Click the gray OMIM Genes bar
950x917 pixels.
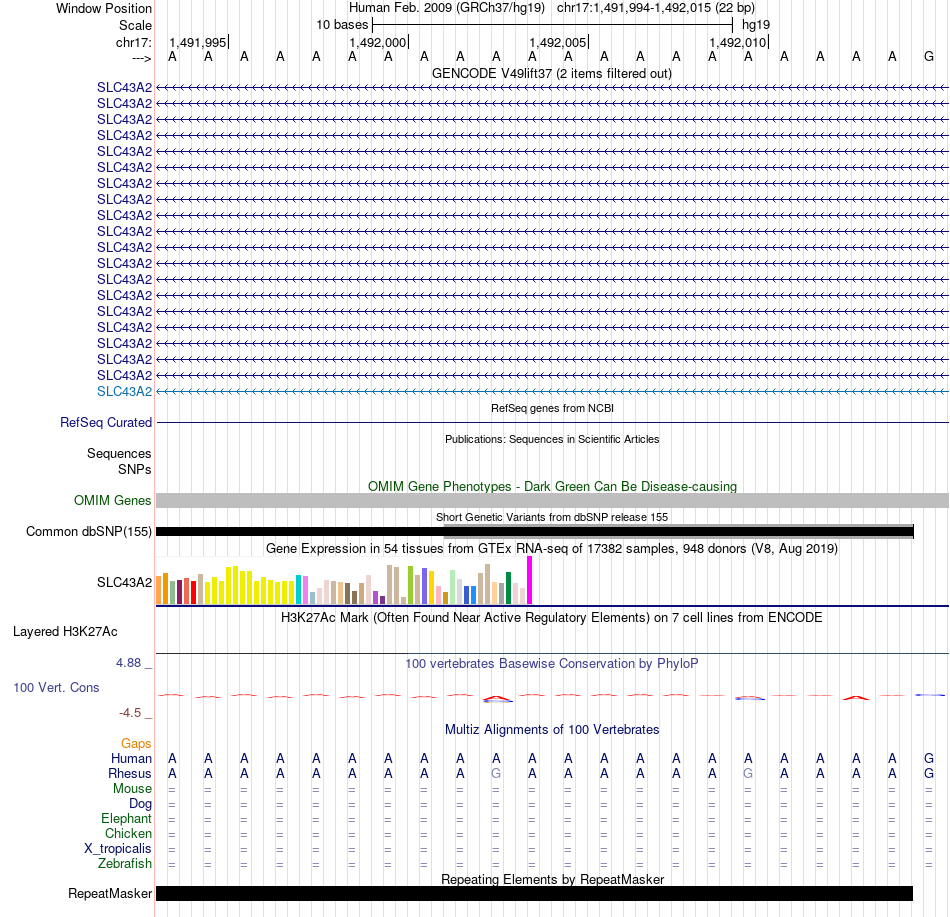point(552,500)
